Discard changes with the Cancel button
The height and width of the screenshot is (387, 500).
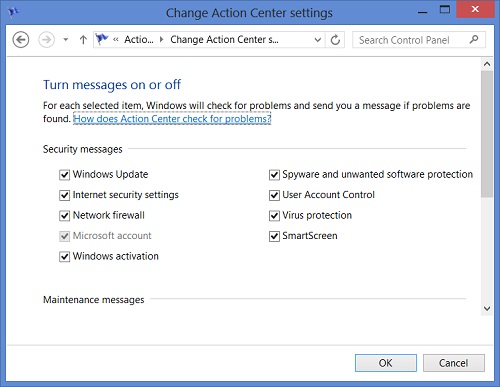[454, 363]
